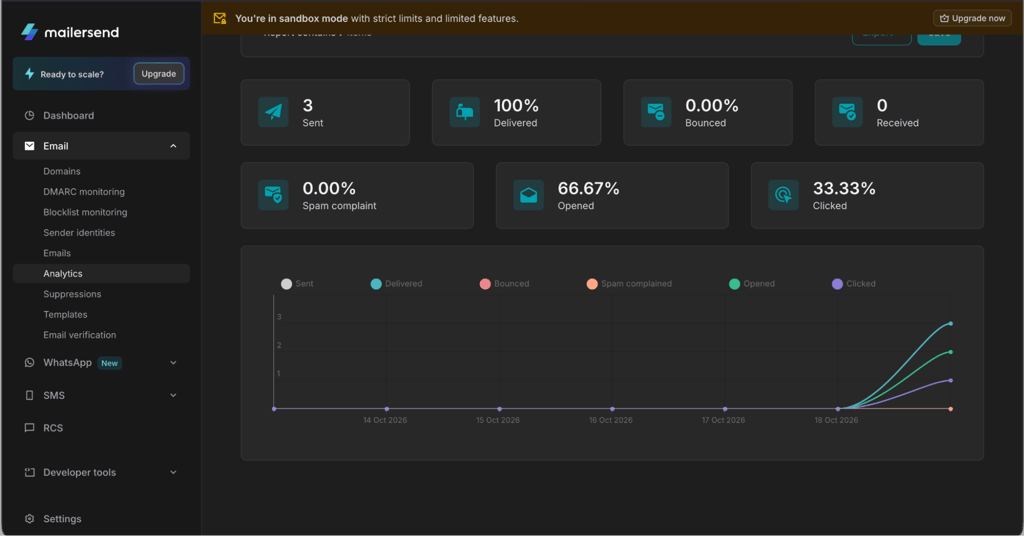
Task: Select the Analytics menu item
Action: click(x=101, y=274)
